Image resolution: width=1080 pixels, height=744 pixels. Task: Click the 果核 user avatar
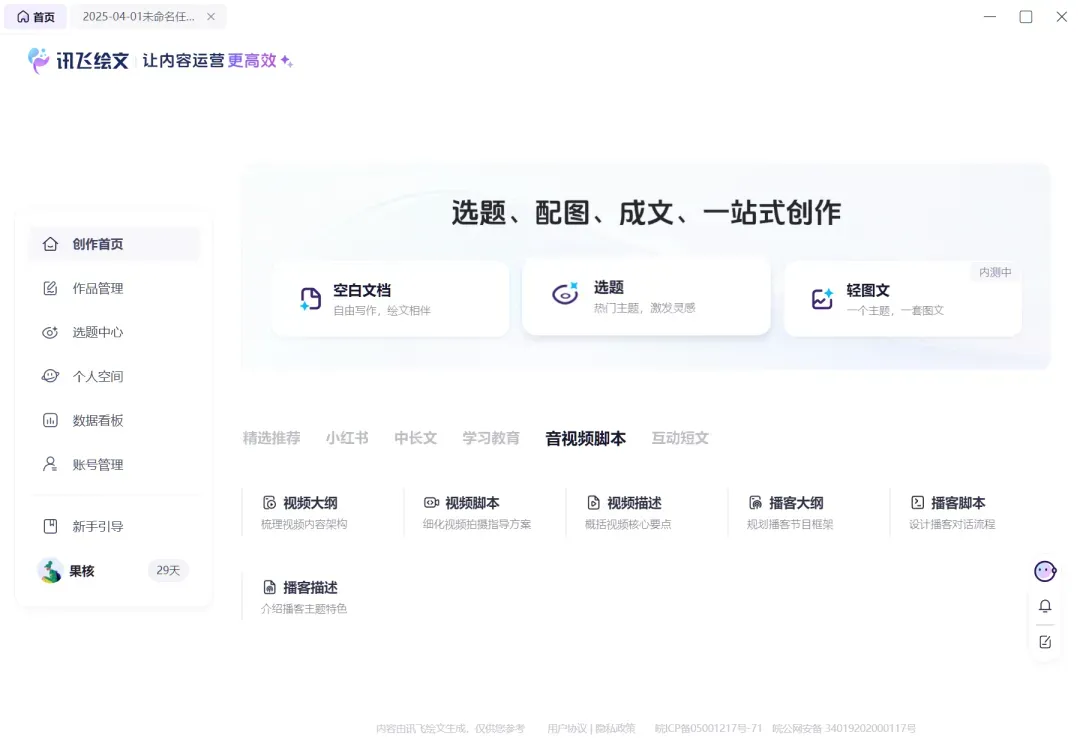click(50, 570)
